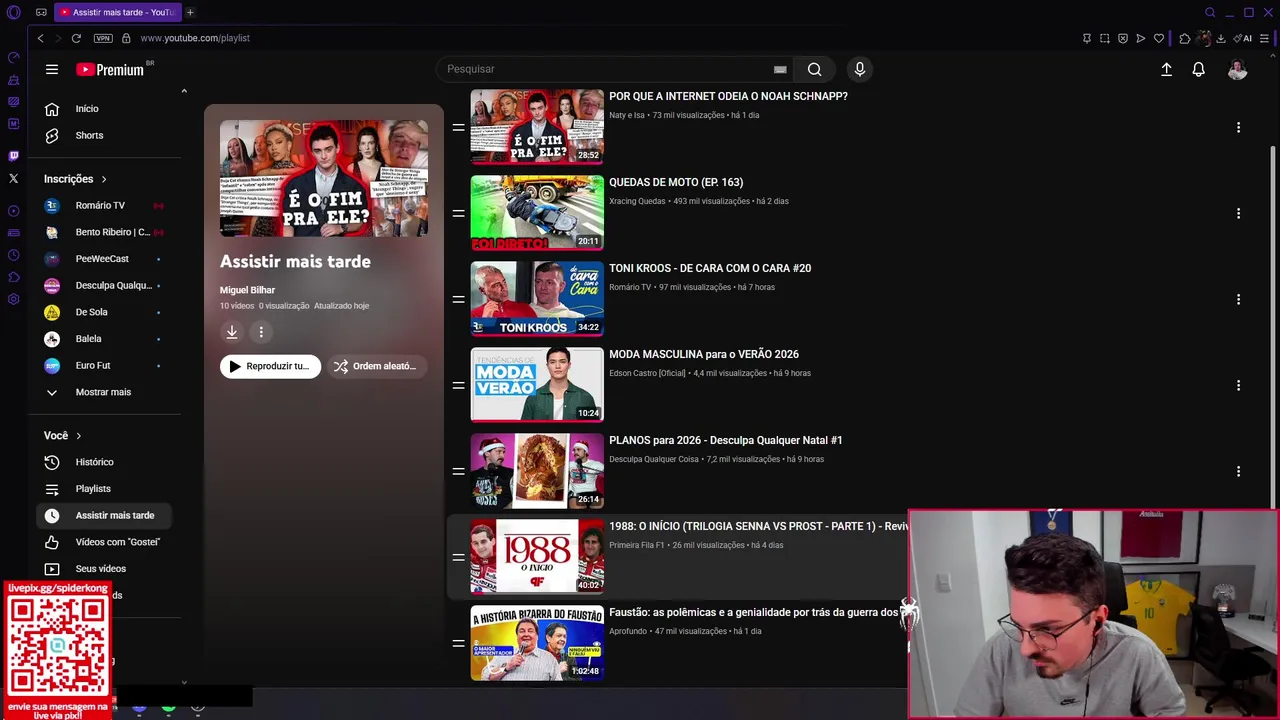1280x720 pixels.
Task: Open YouTube notifications bell
Action: click(x=1198, y=69)
